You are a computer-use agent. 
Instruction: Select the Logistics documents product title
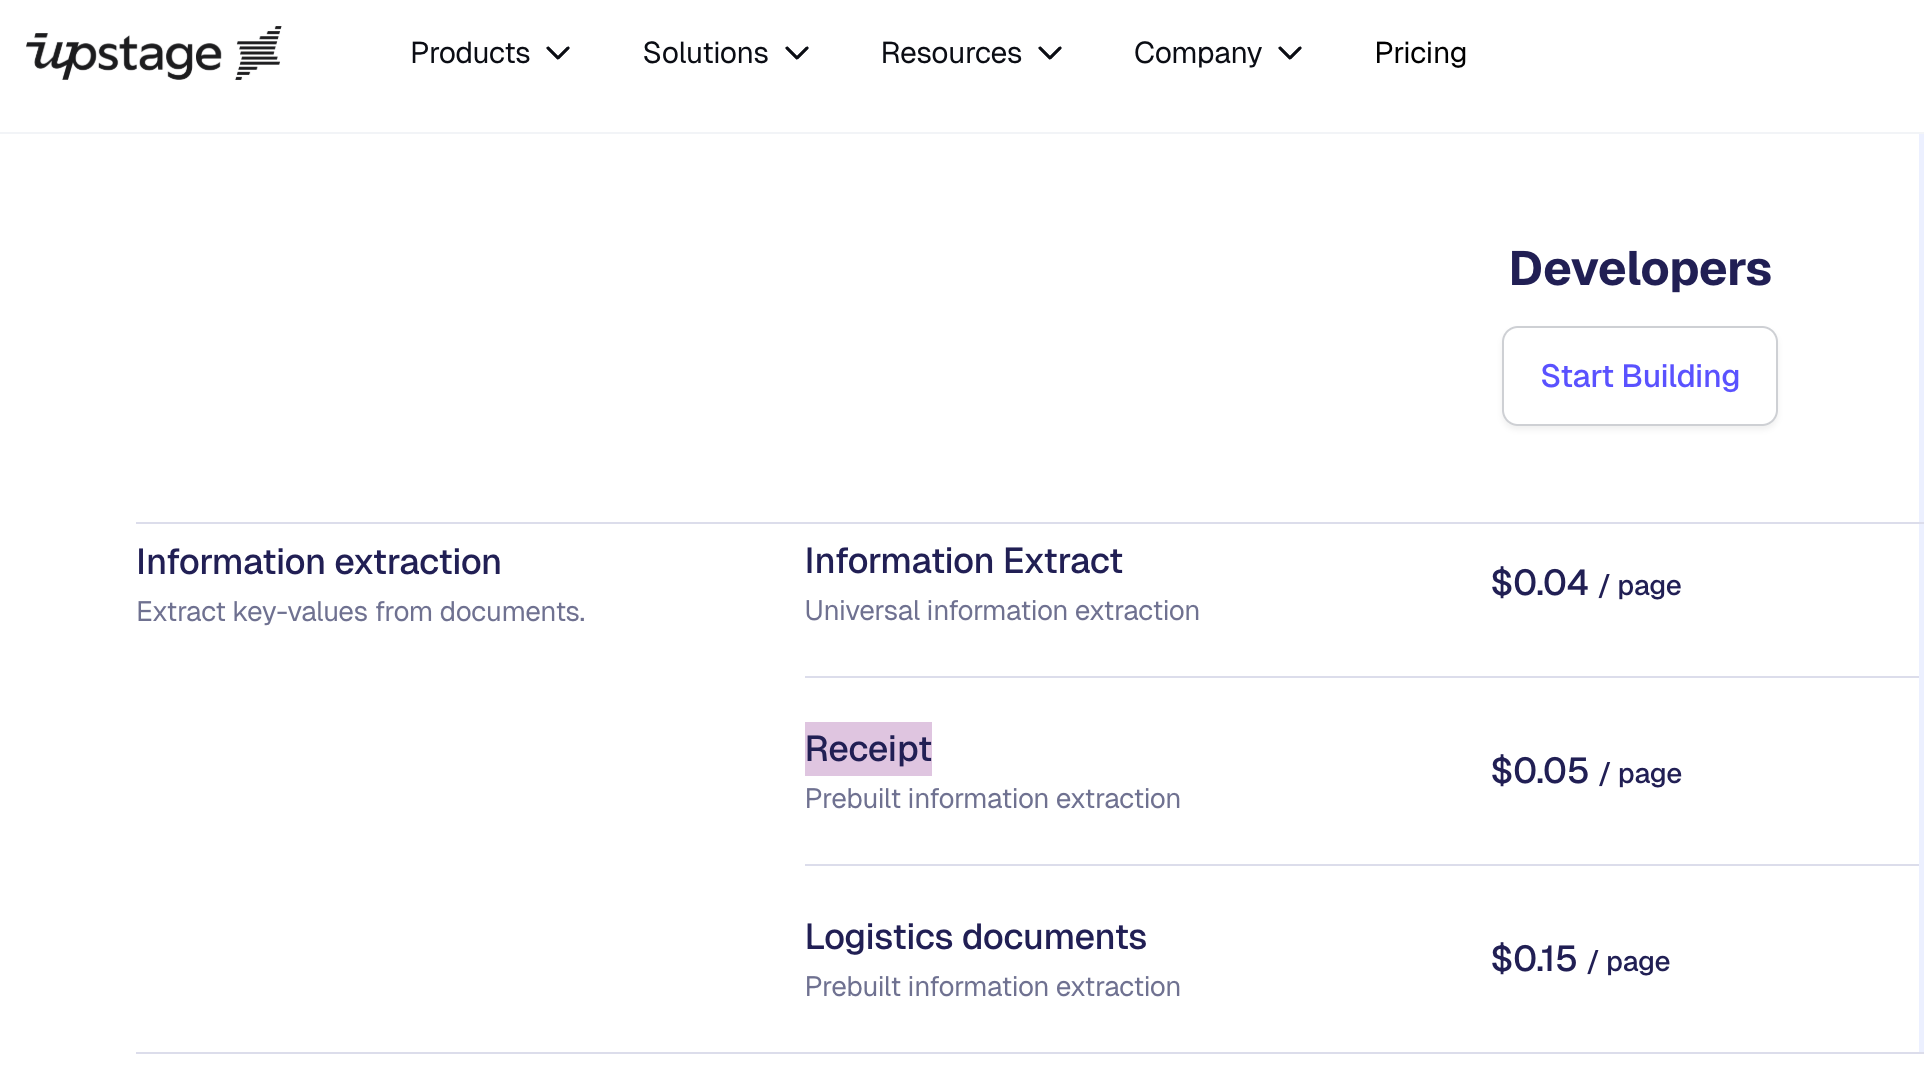[975, 937]
